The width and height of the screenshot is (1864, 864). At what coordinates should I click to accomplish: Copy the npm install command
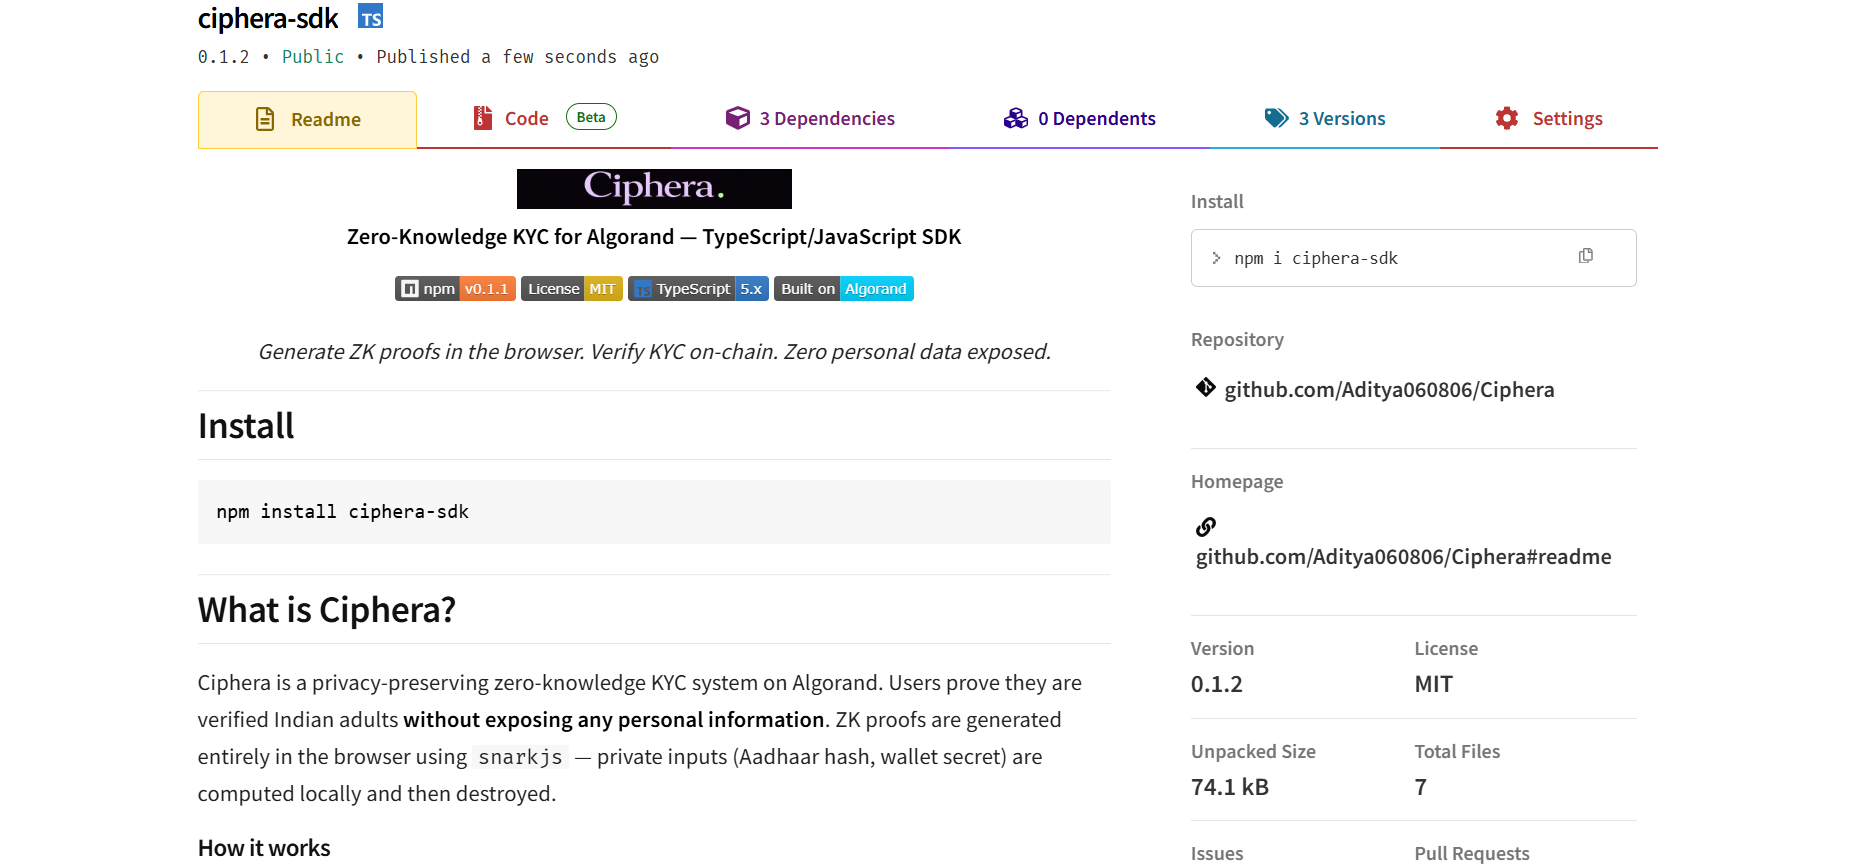[1586, 256]
